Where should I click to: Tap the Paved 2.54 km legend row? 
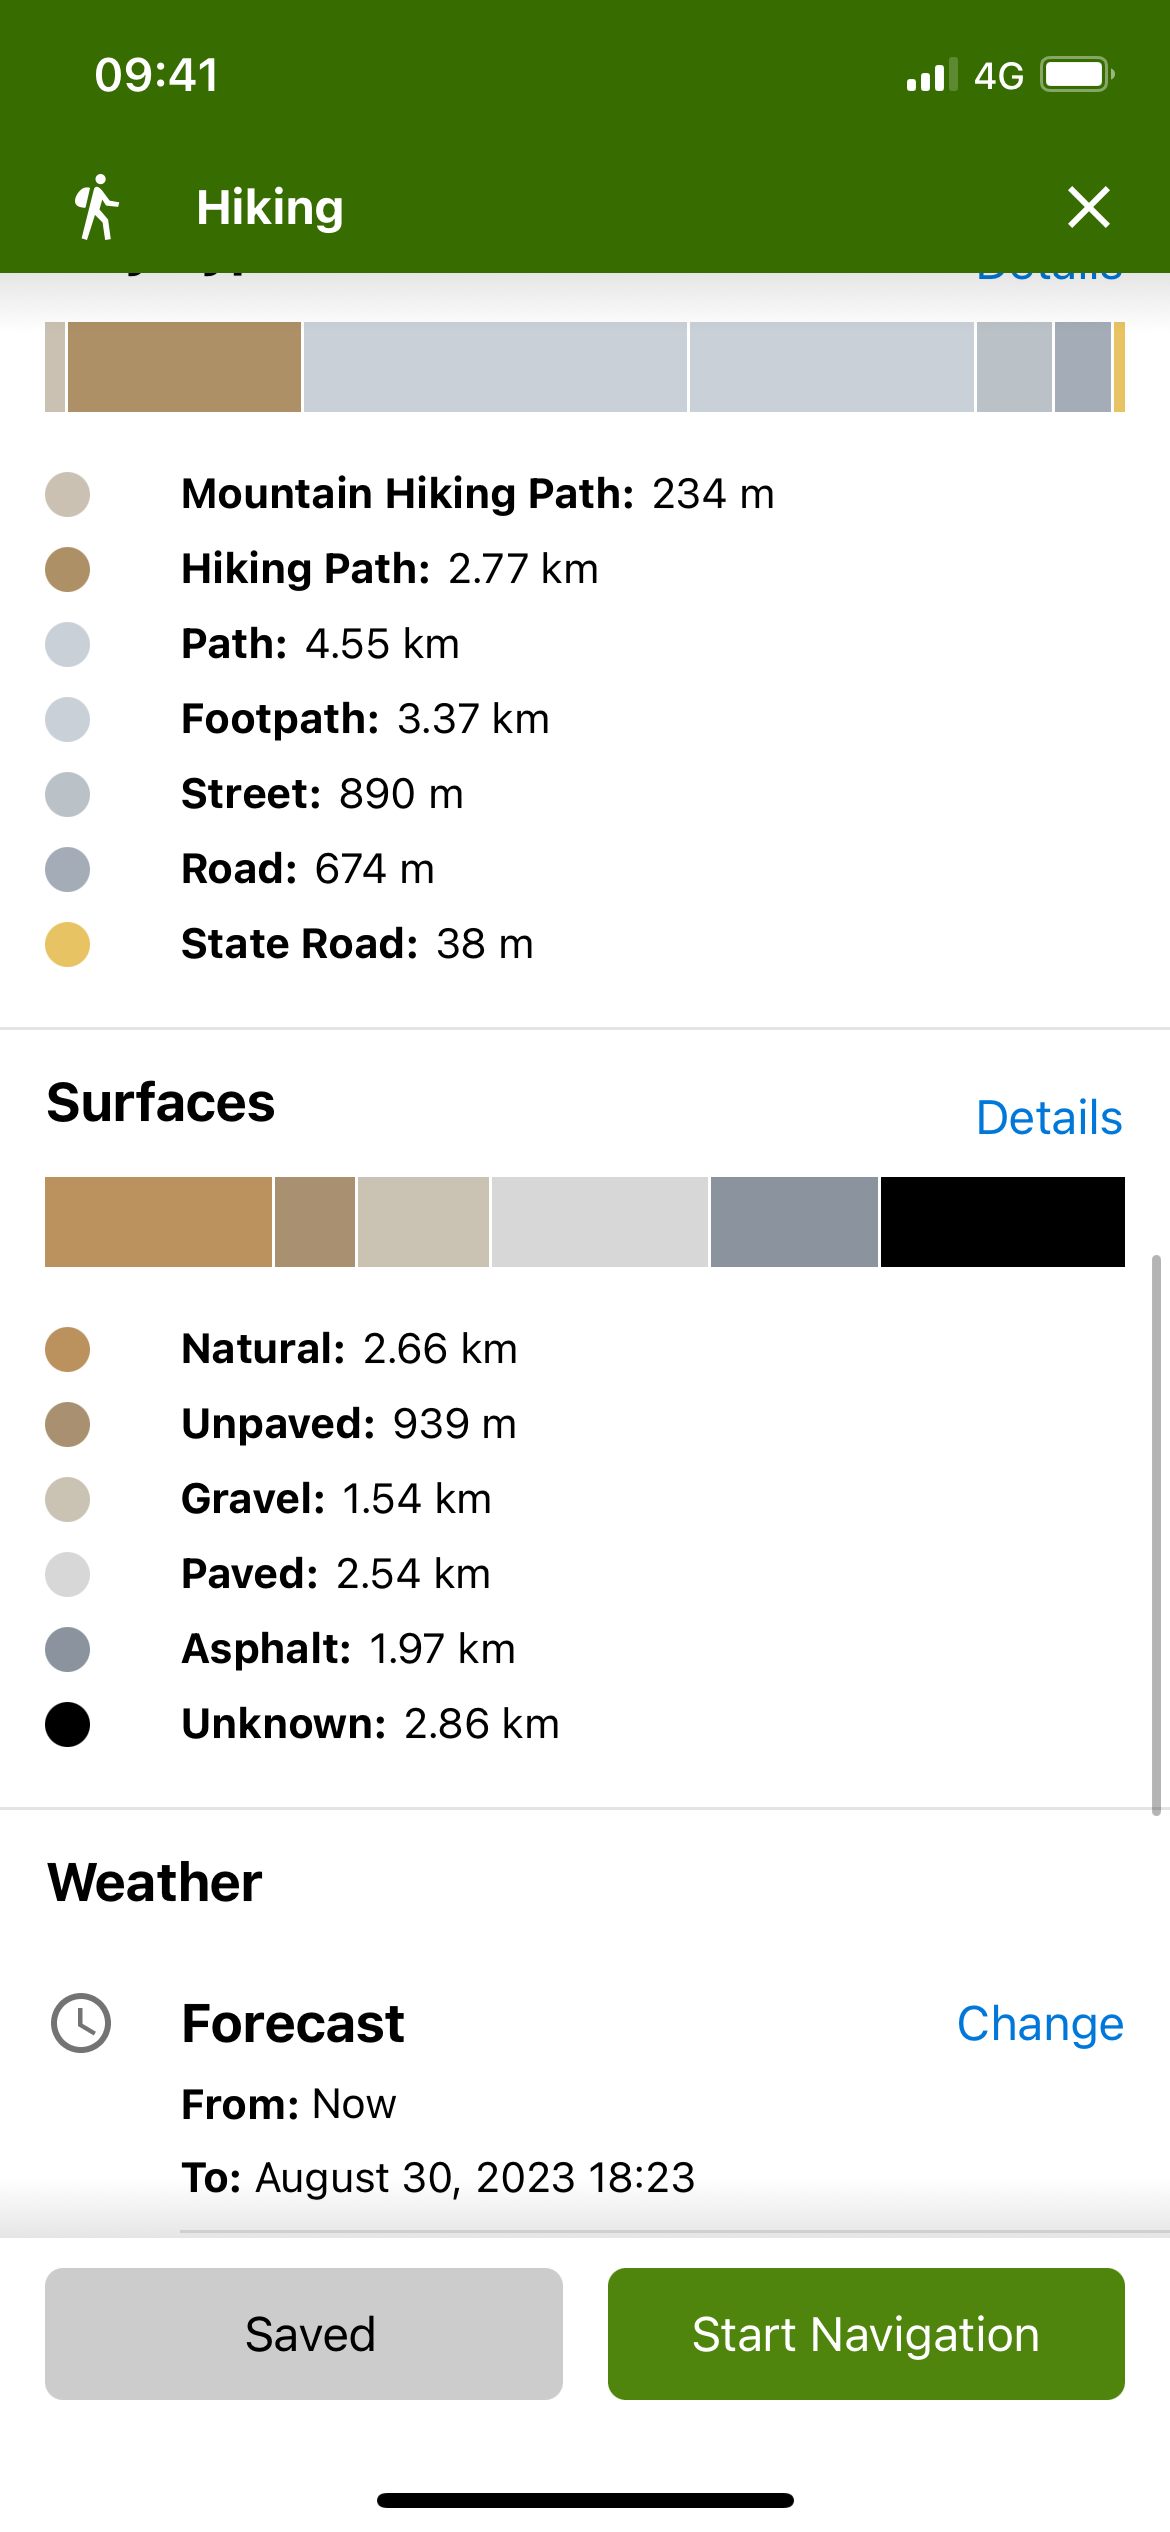(x=336, y=1574)
